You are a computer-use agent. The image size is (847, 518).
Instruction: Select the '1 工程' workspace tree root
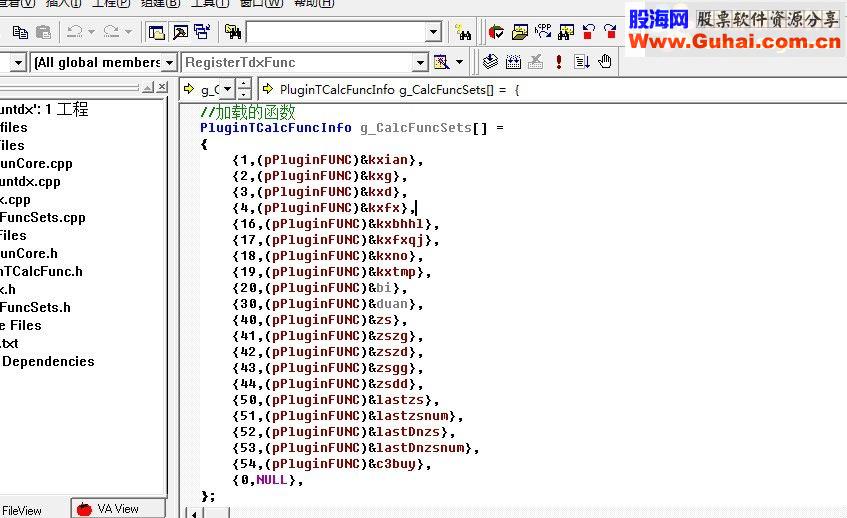point(44,110)
